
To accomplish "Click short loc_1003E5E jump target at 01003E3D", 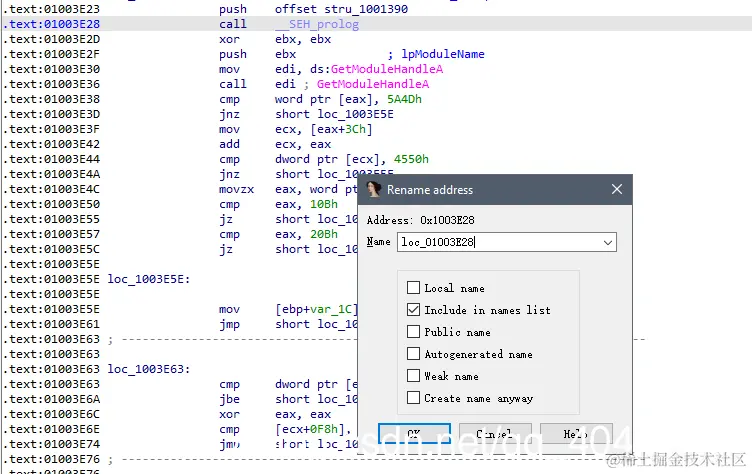I will 334,114.
